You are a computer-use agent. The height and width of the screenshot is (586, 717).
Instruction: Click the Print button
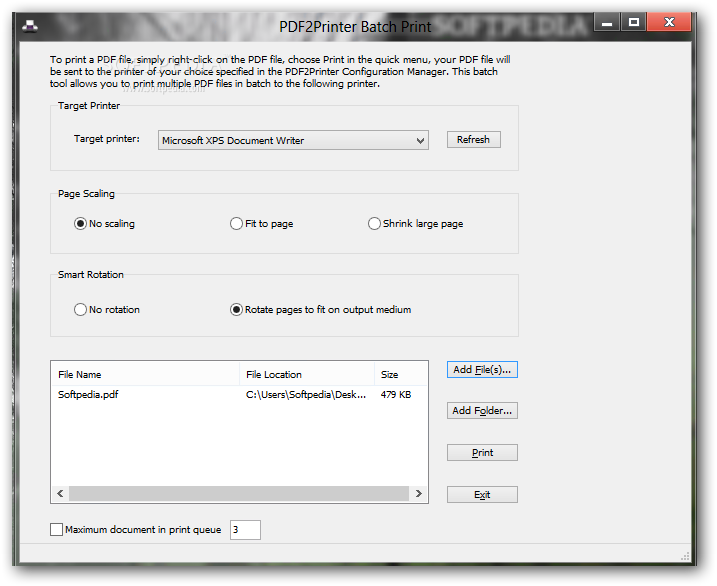482,453
